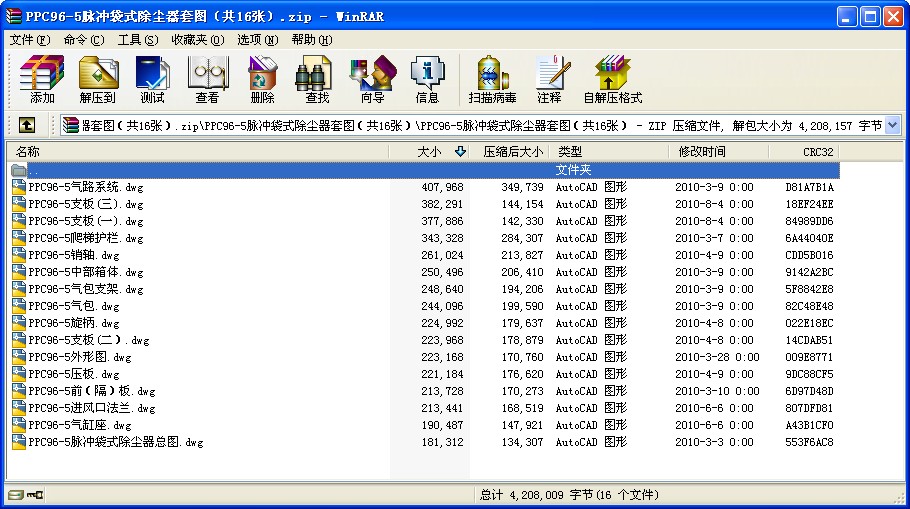Open the 选项(N) menu

click(257, 39)
